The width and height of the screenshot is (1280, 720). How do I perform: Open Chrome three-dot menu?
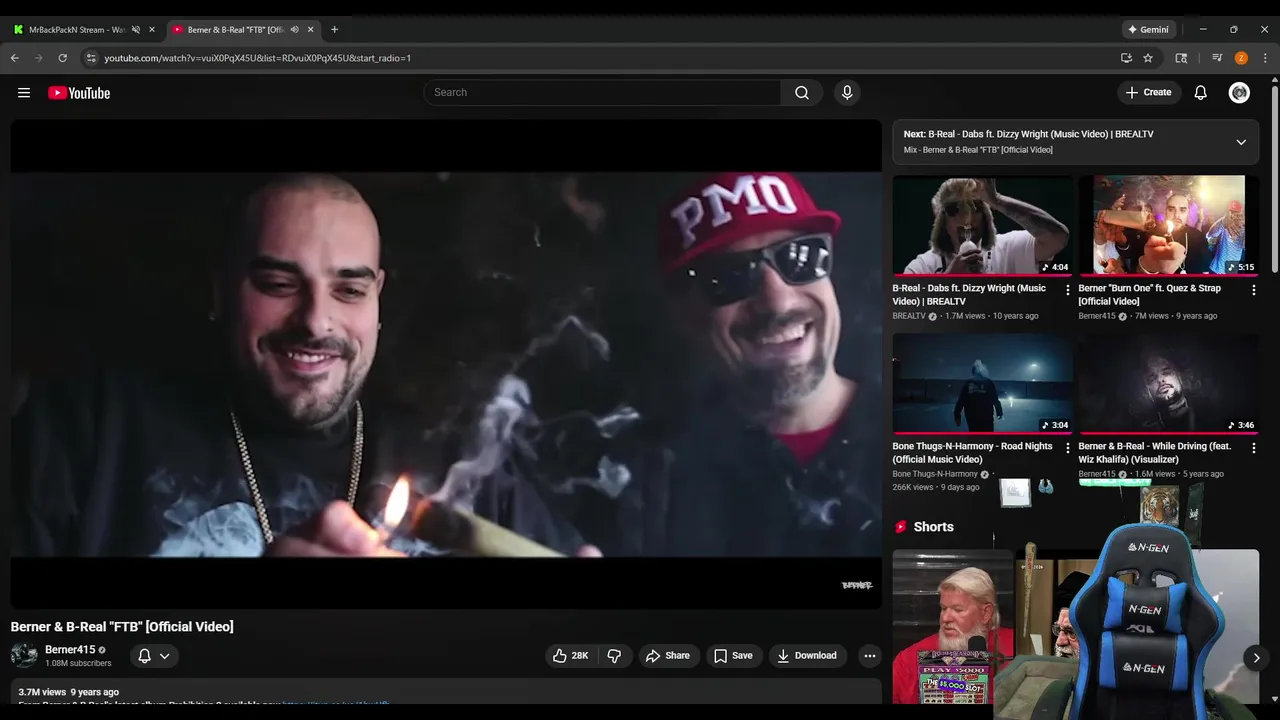1265,58
